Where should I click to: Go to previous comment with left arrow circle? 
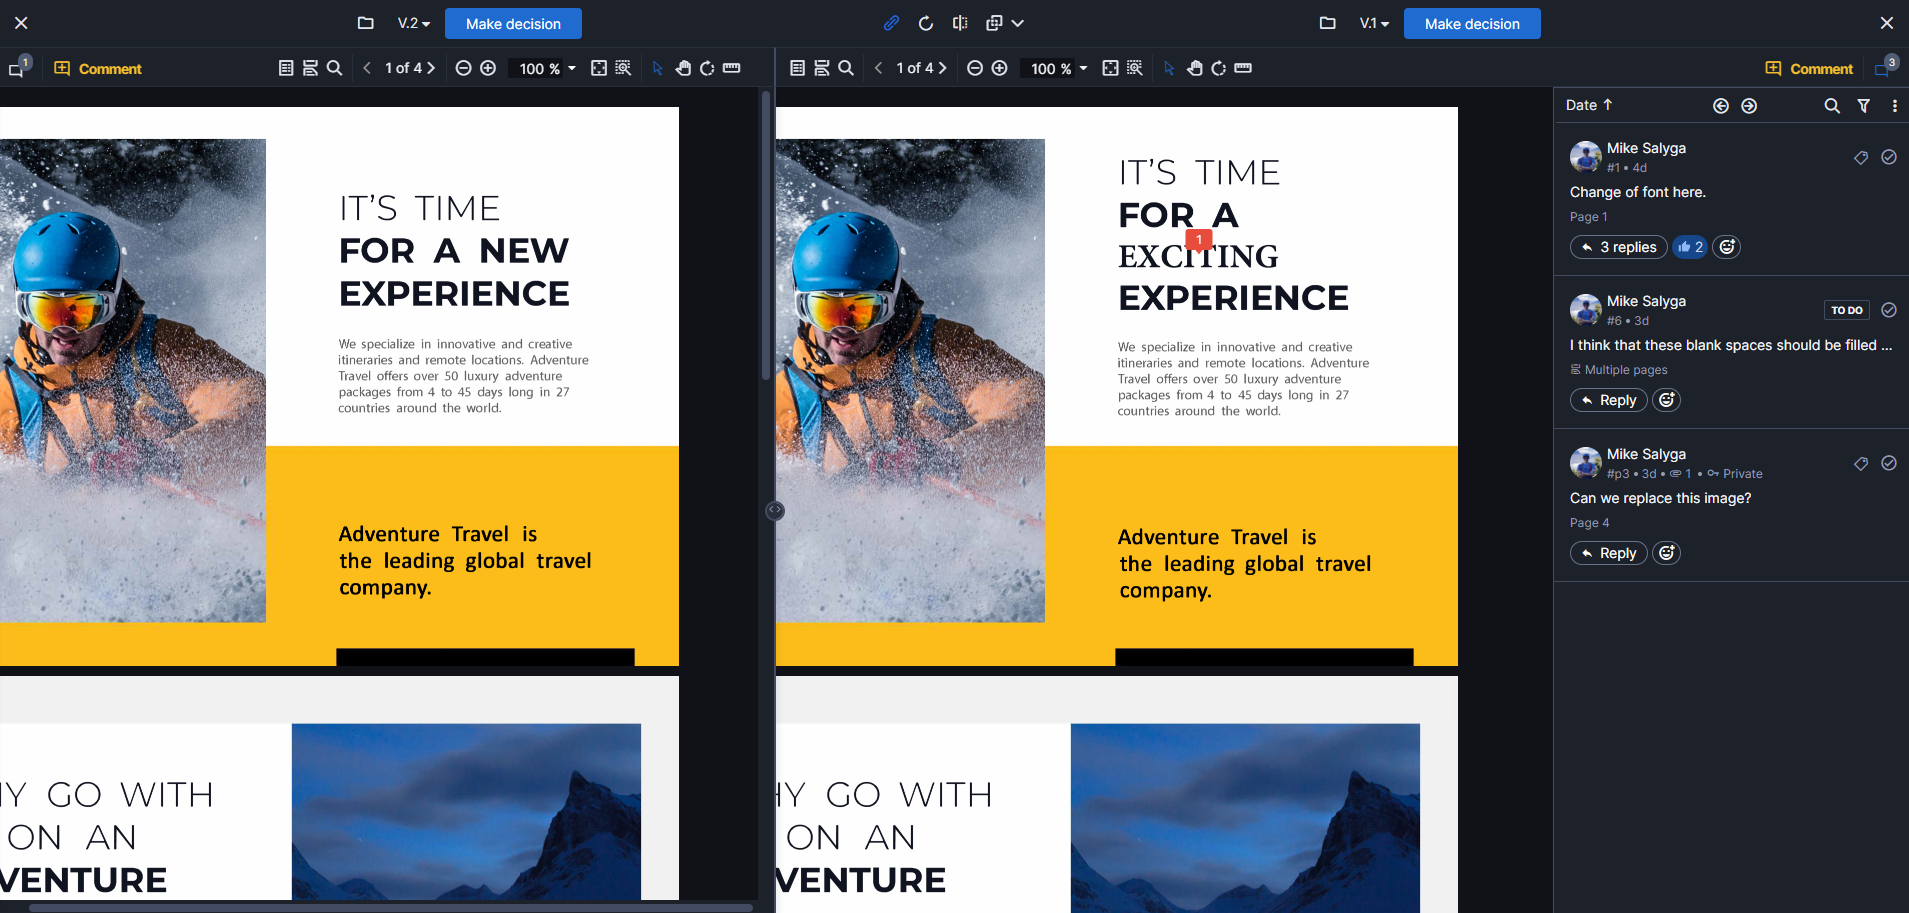(x=1720, y=105)
